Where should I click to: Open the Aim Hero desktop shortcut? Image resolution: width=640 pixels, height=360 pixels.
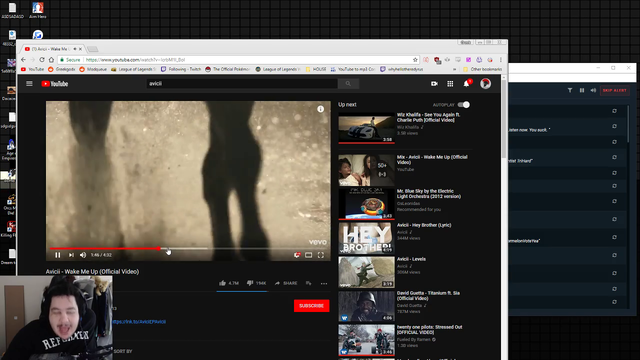point(38,10)
